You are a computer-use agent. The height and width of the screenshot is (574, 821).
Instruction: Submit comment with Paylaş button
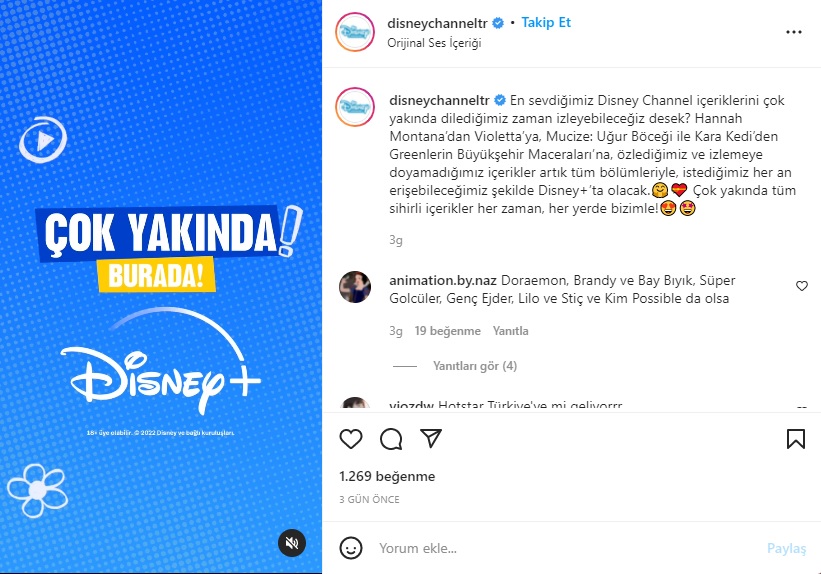[786, 548]
